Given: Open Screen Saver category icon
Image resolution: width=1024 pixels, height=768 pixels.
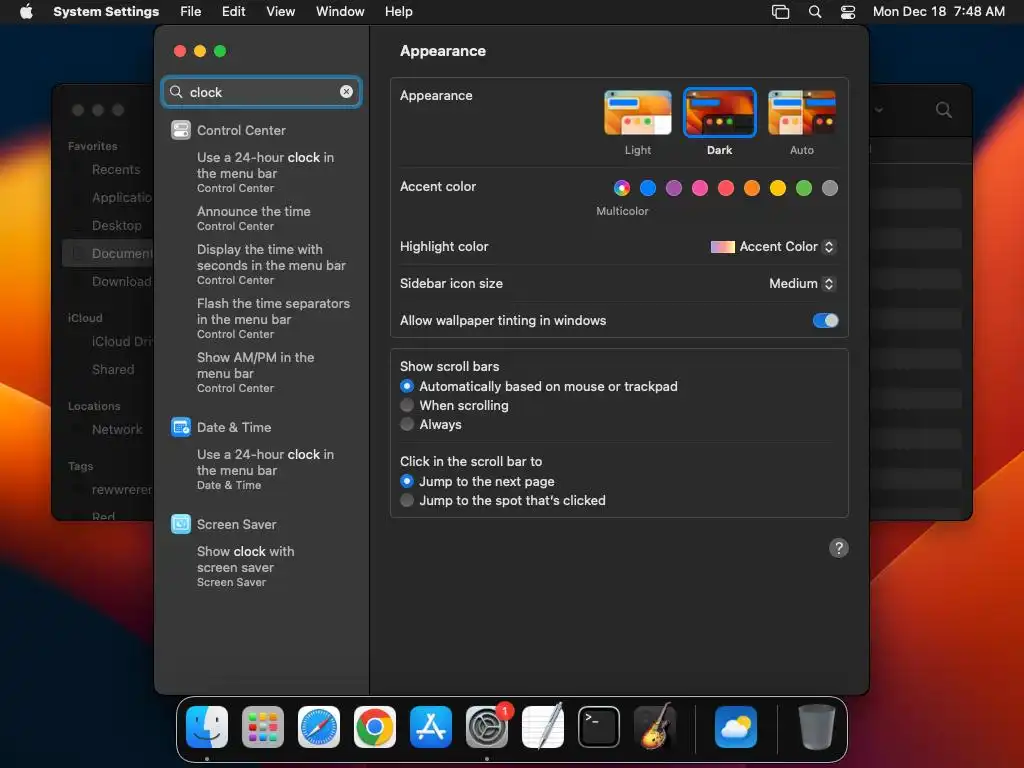Looking at the screenshot, I should coord(181,524).
